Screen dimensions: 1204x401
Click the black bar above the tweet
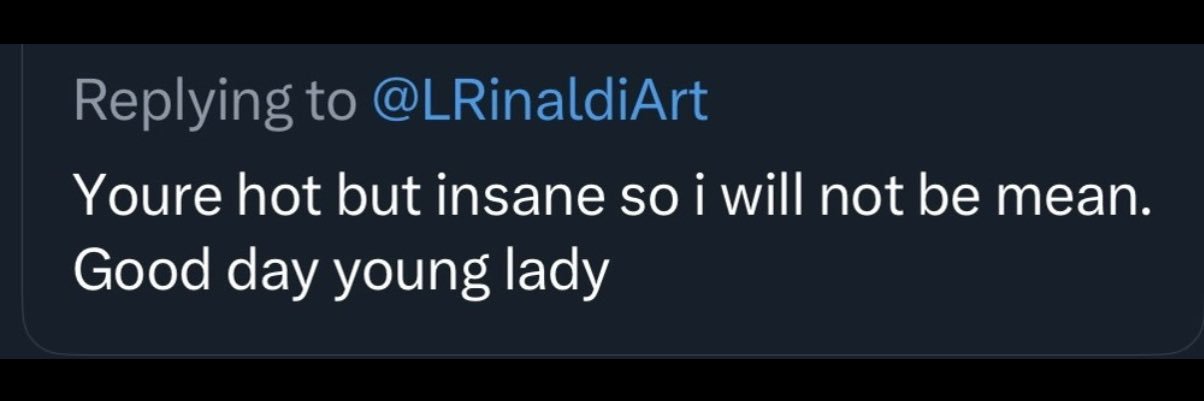602,20
